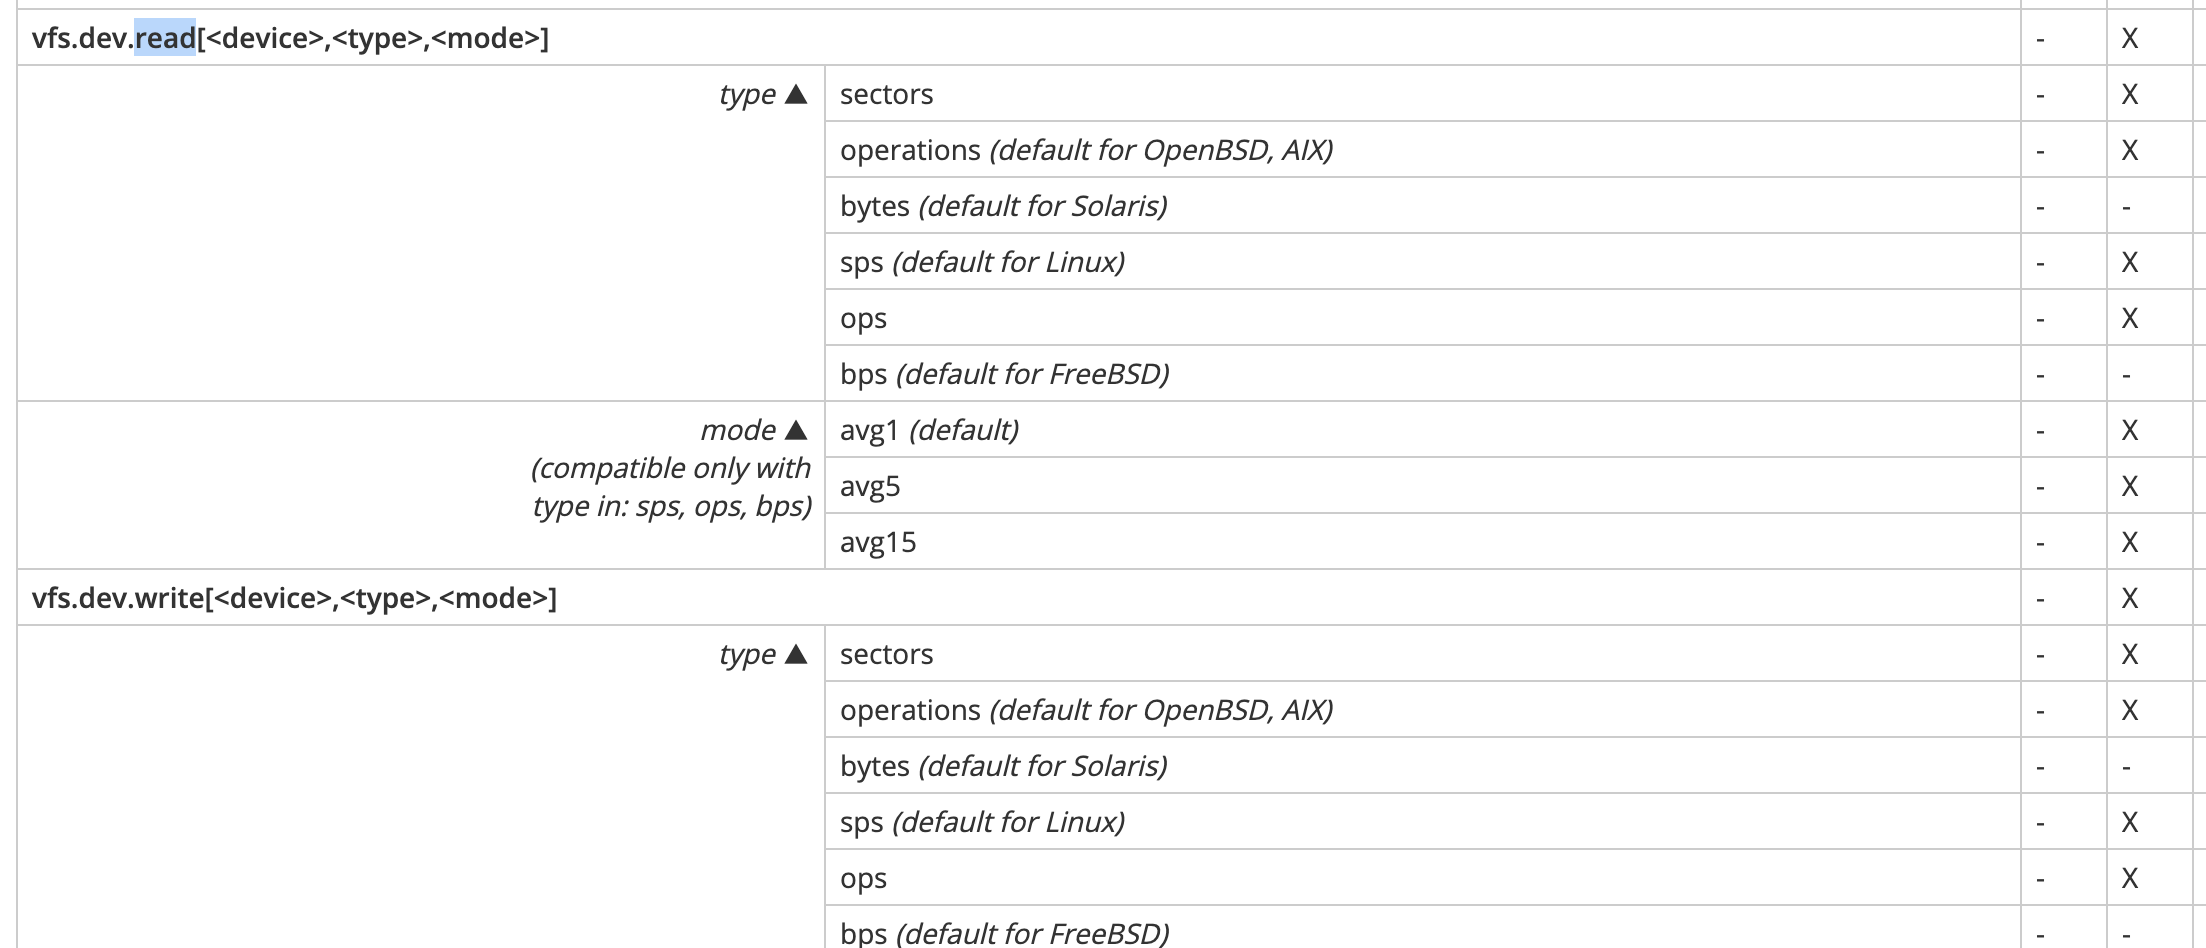Click the X mark in the vfs.dev.read header row
The image size is (2206, 948).
click(2130, 38)
